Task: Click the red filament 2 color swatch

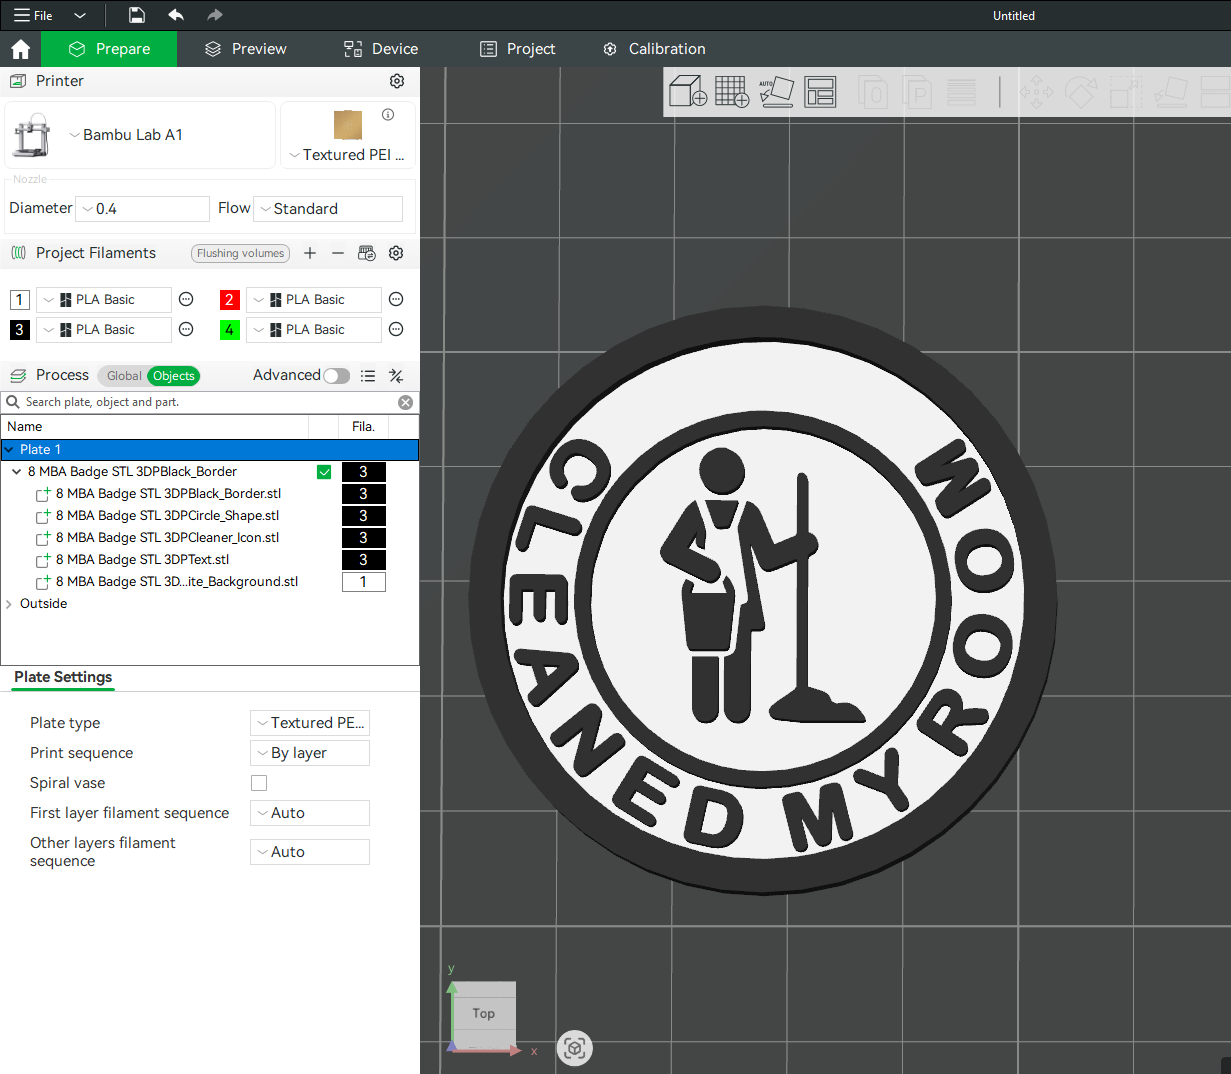Action: [x=229, y=300]
